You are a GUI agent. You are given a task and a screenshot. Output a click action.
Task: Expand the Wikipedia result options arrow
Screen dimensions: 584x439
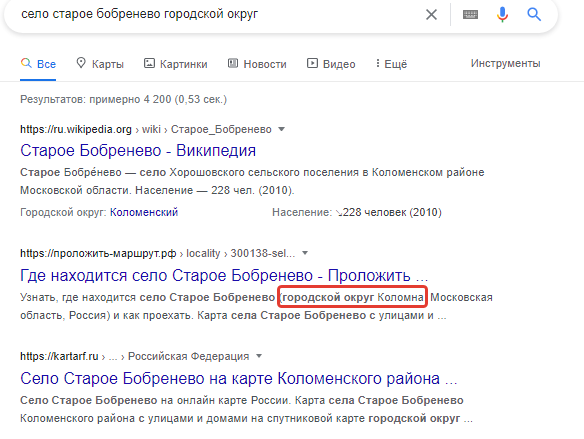click(x=282, y=129)
